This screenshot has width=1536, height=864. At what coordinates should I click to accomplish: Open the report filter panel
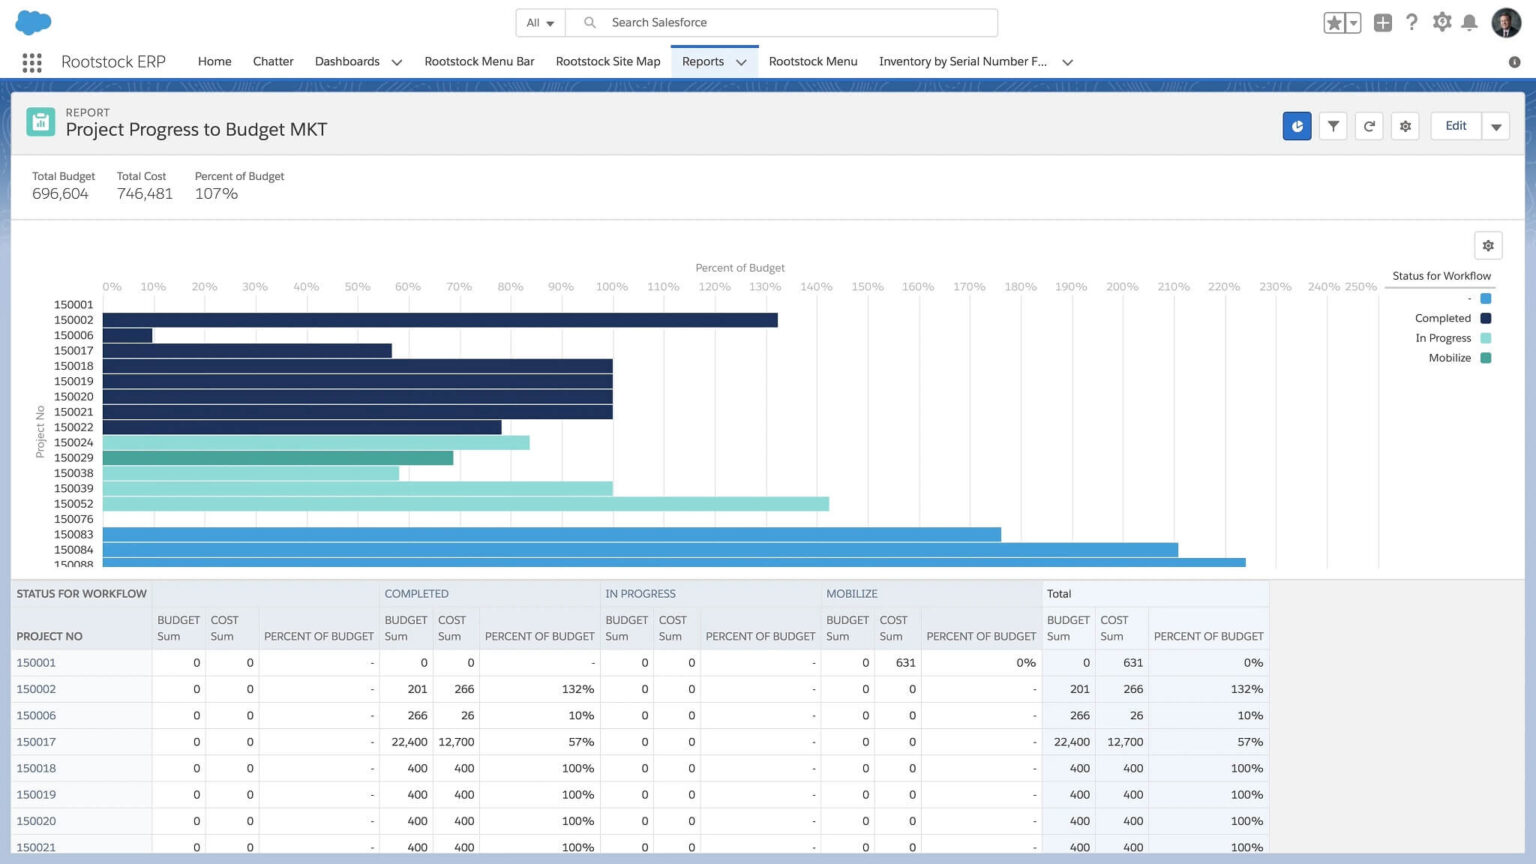1333,126
